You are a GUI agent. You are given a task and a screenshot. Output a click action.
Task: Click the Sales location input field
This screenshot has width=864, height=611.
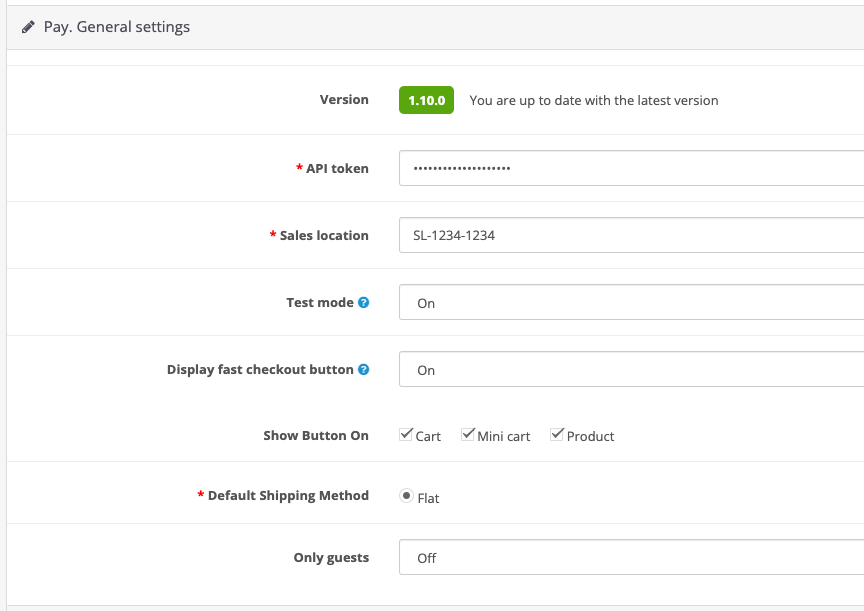pos(631,235)
